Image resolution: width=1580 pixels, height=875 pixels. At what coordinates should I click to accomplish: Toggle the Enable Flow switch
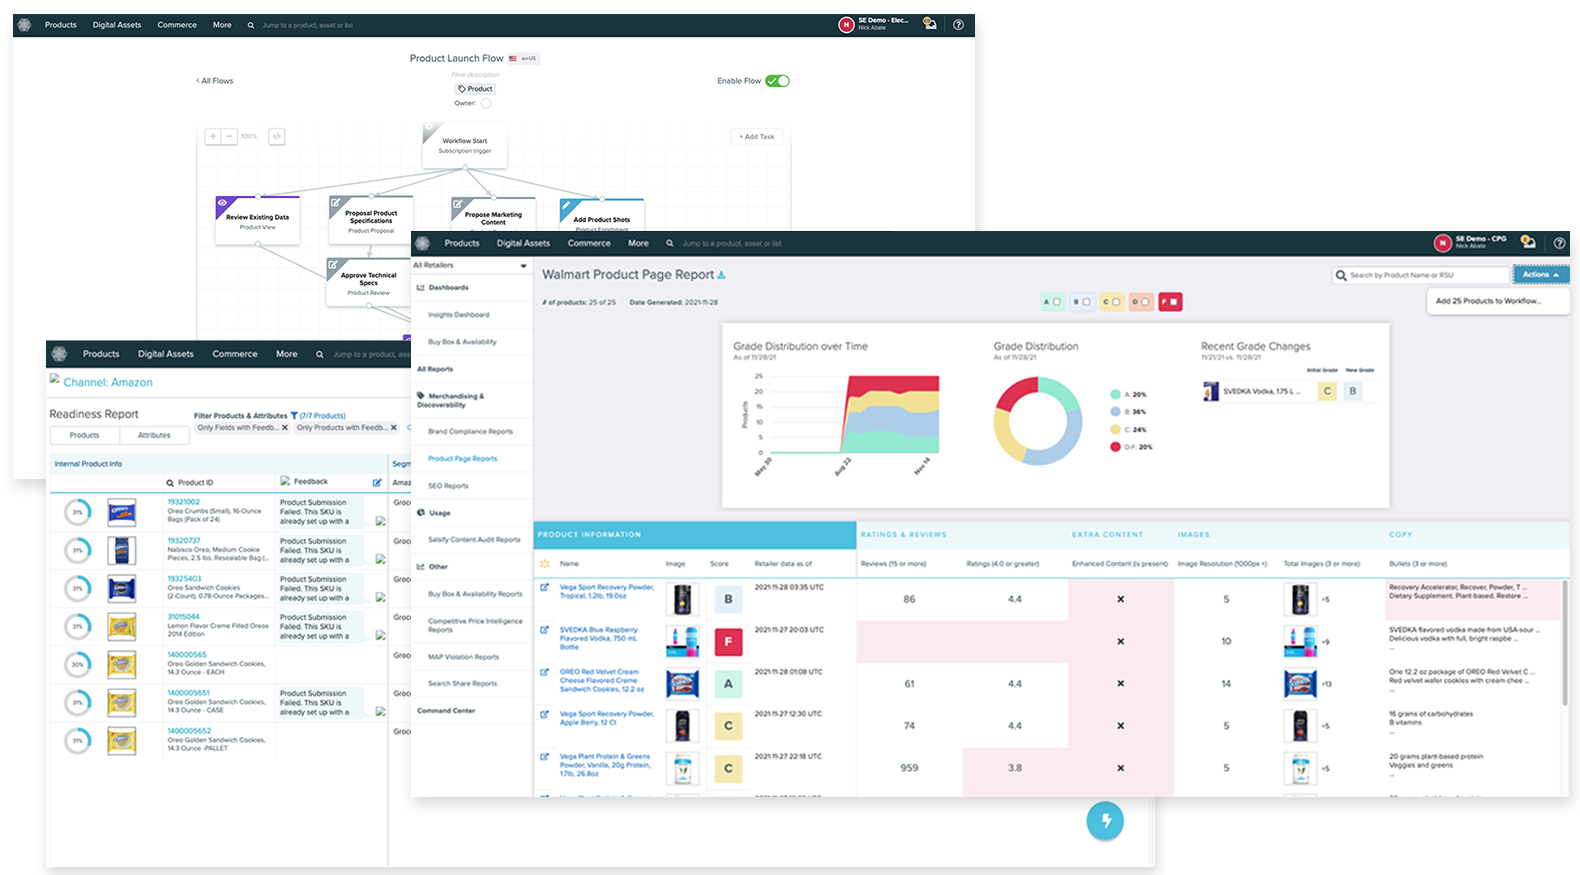(777, 81)
